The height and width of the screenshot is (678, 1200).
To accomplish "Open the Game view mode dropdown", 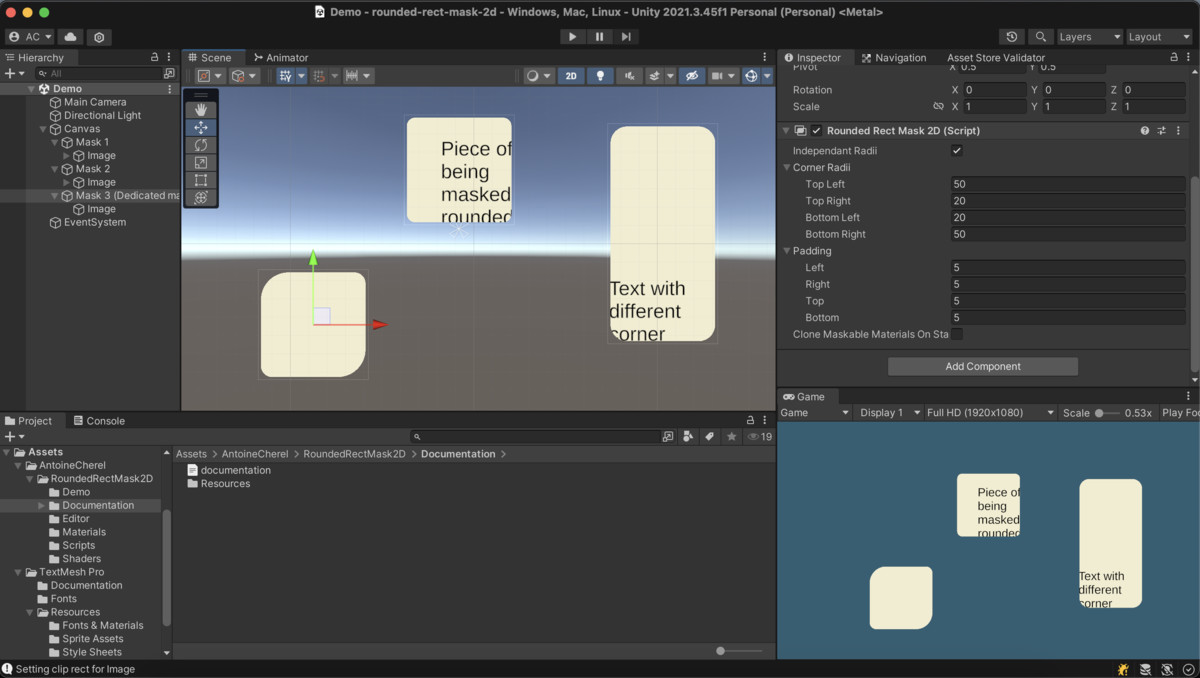I will click(x=814, y=413).
